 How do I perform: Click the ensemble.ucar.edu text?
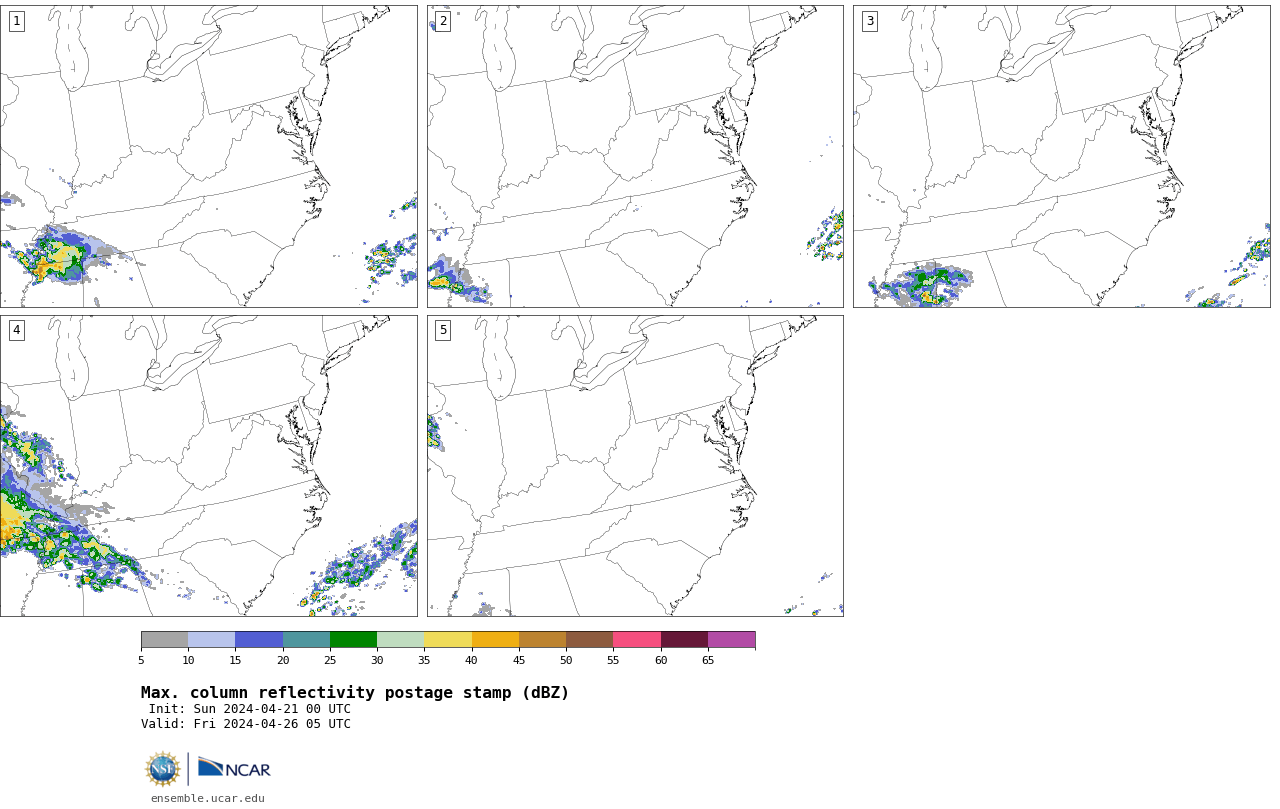coord(208,798)
